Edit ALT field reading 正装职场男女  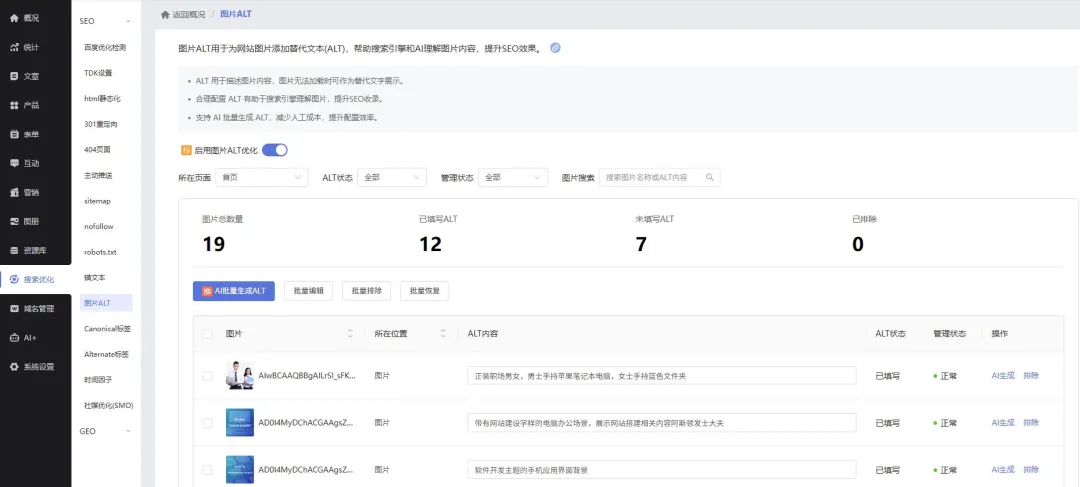[x=661, y=376]
